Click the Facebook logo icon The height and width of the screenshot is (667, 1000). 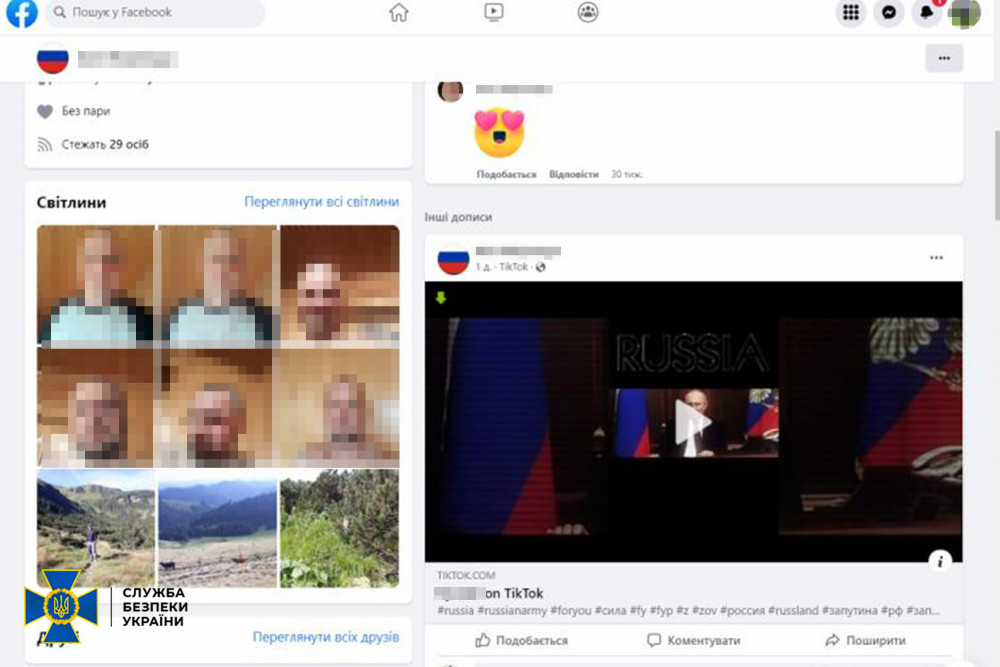21,13
